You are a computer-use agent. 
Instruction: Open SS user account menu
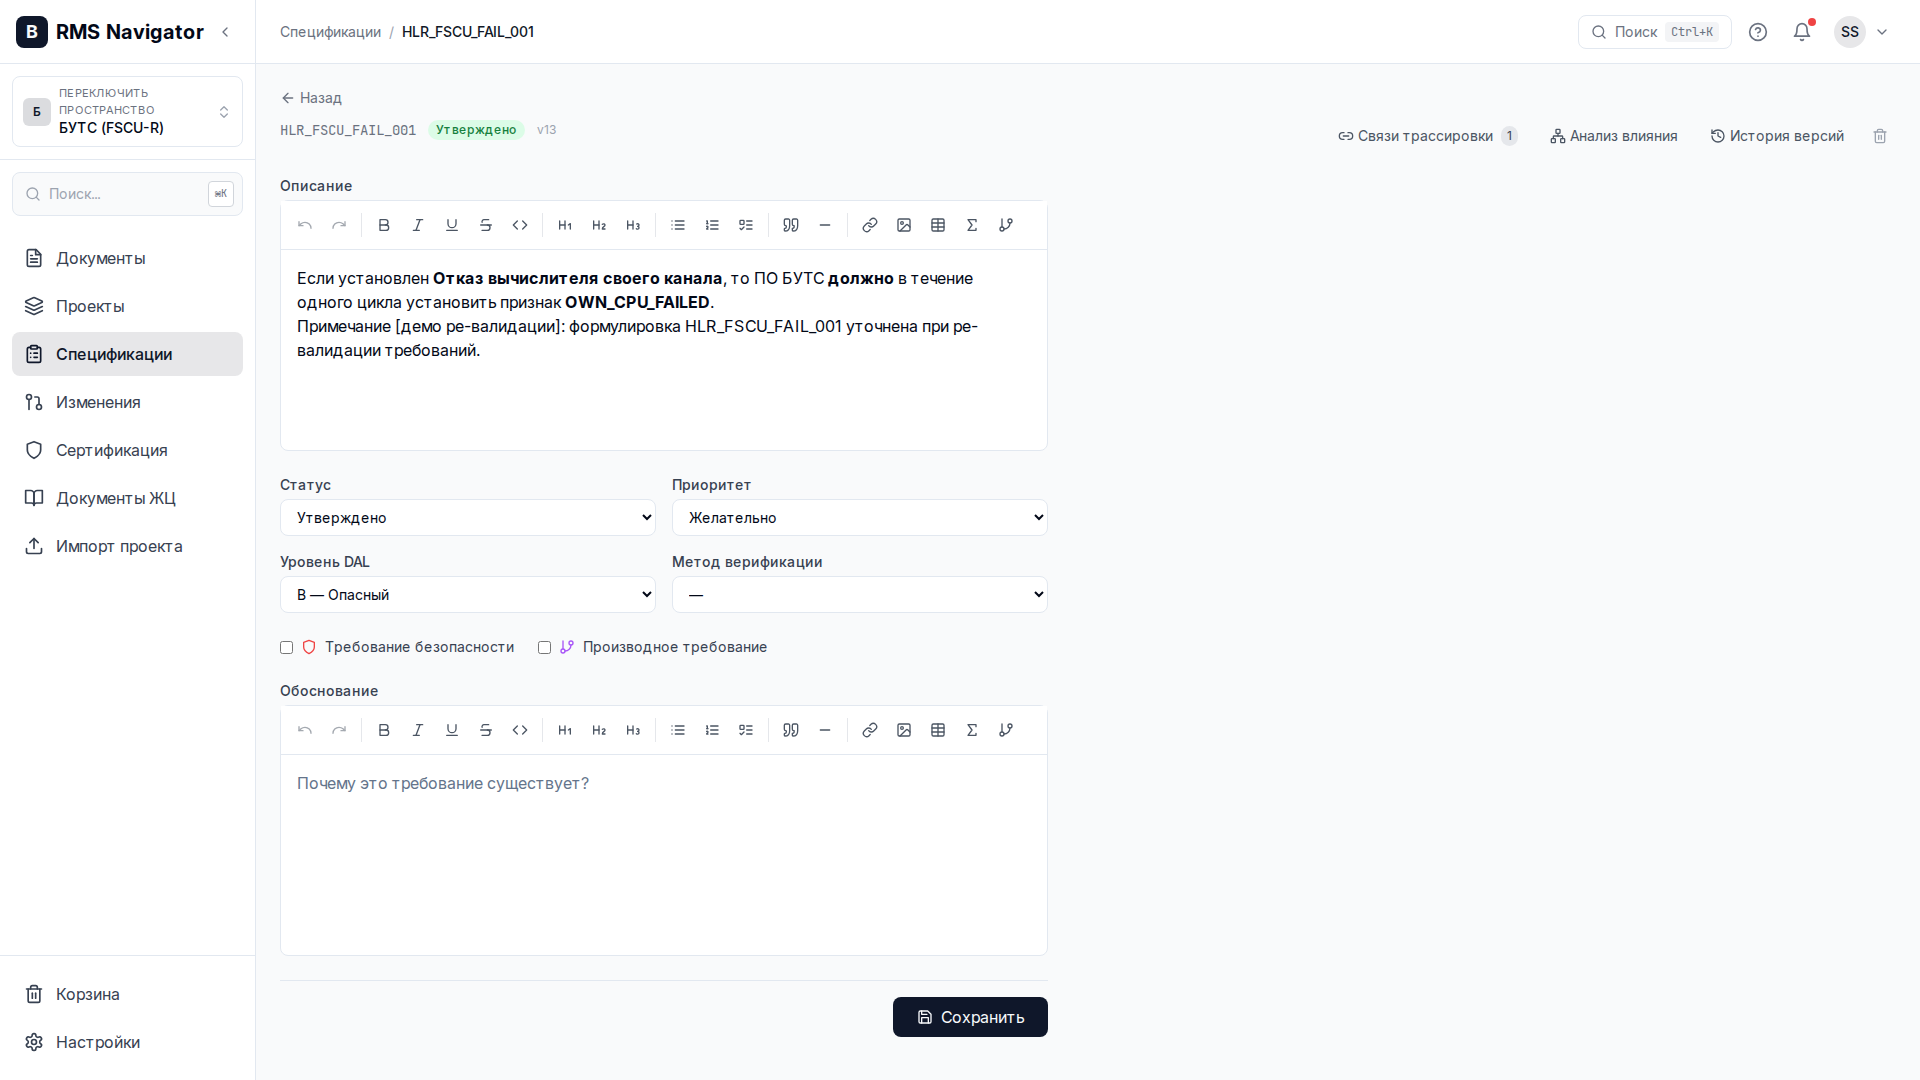[x=1861, y=32]
